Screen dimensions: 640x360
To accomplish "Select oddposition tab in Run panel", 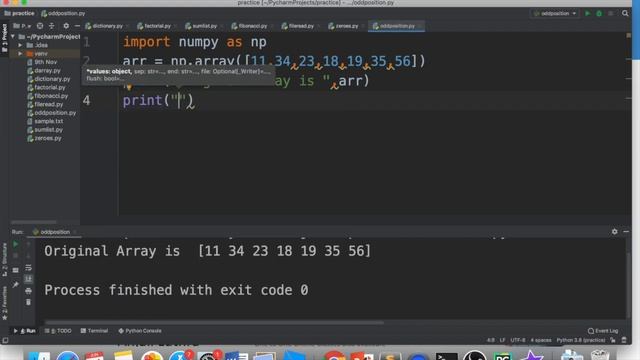I will tap(55, 232).
